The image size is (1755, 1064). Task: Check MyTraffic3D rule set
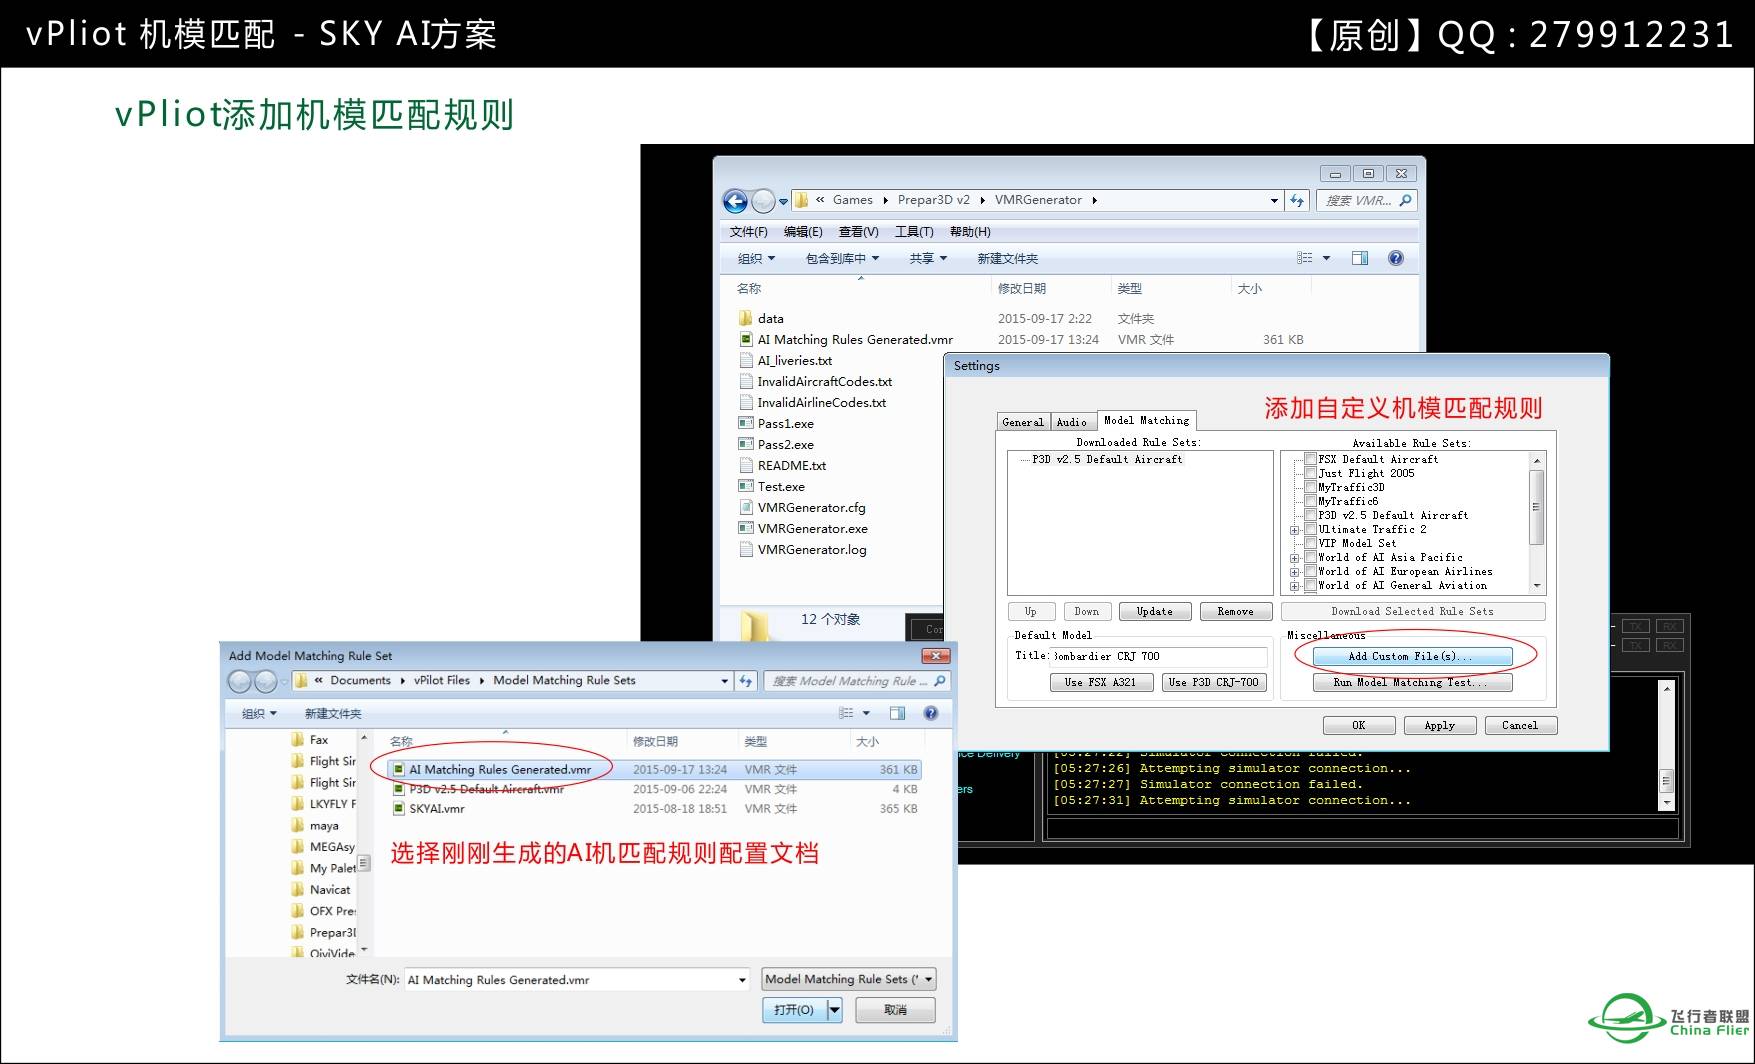1310,487
